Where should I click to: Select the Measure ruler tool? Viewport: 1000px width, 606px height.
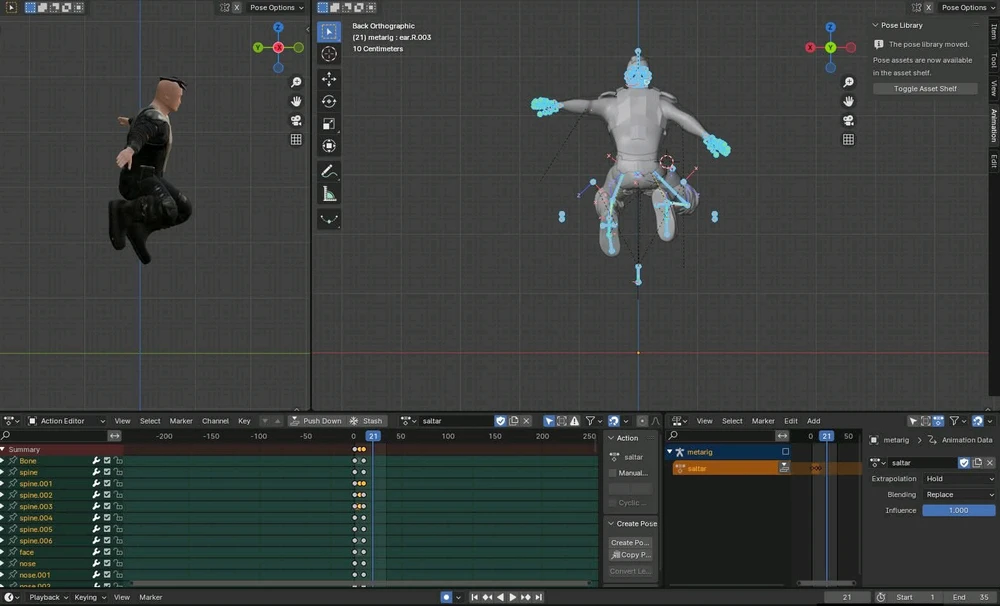point(329,194)
